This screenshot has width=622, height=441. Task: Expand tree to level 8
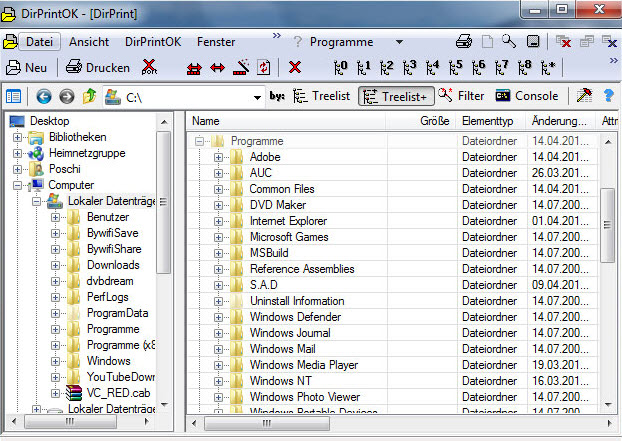click(x=524, y=67)
